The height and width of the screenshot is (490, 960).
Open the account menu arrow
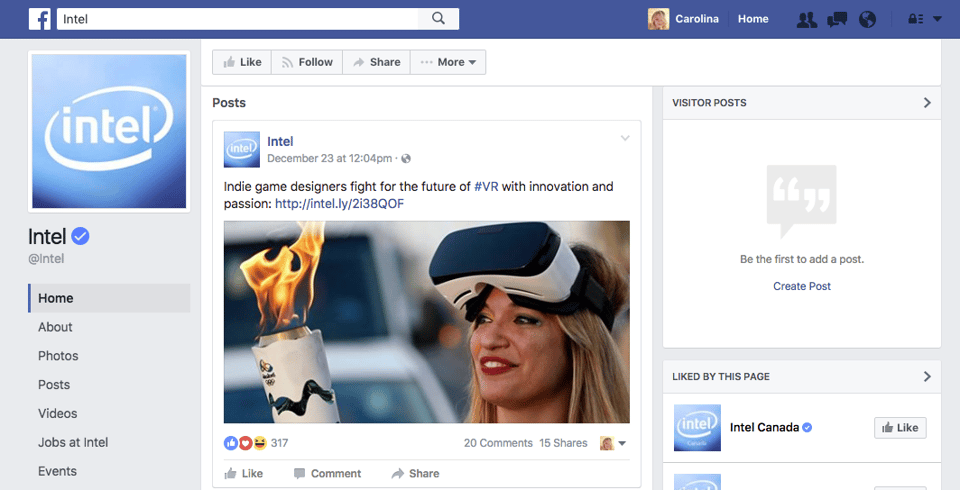[x=937, y=19]
